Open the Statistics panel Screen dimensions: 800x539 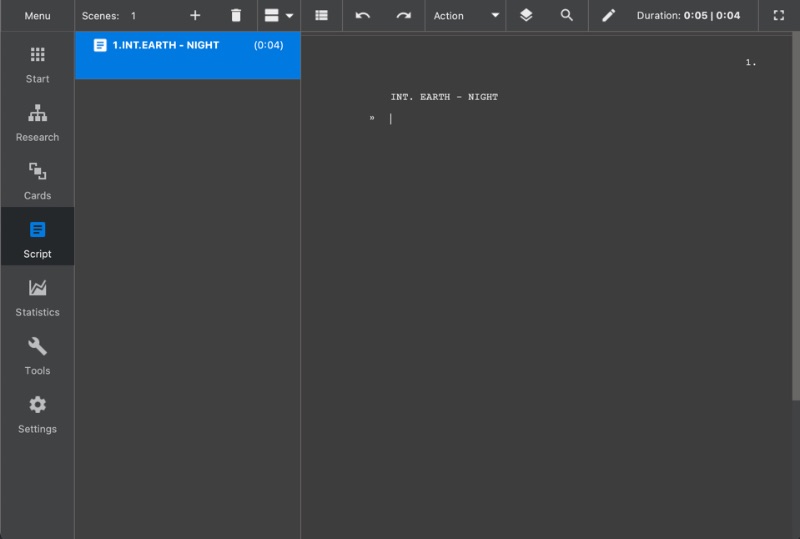(x=37, y=299)
